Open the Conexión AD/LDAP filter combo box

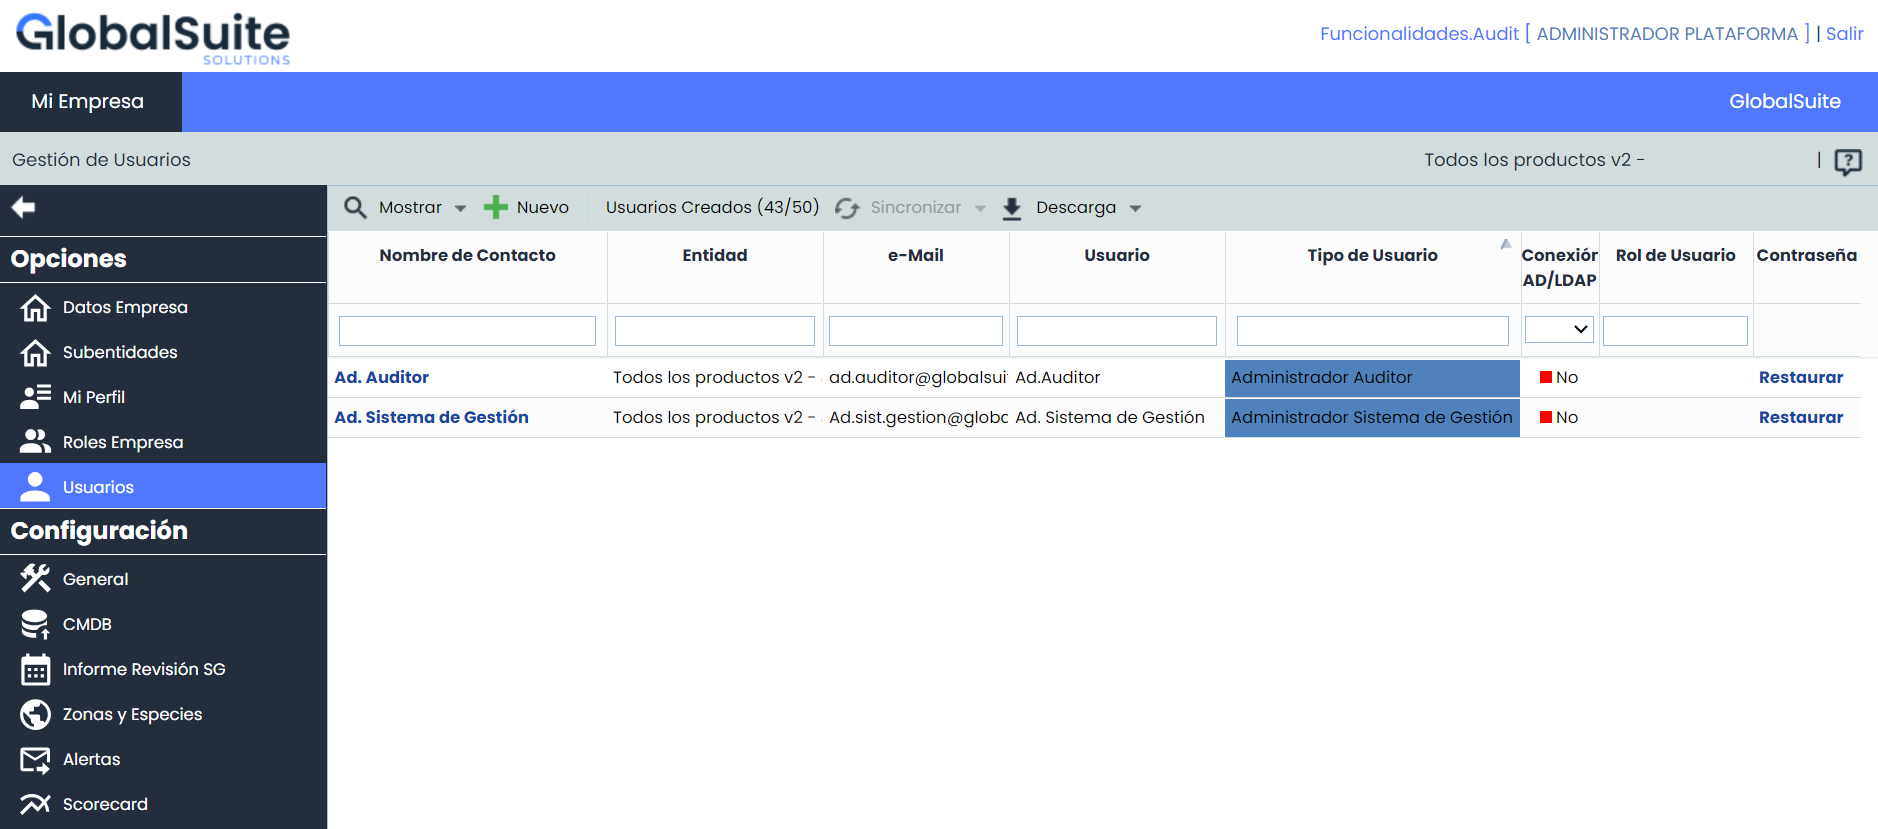pos(1558,329)
